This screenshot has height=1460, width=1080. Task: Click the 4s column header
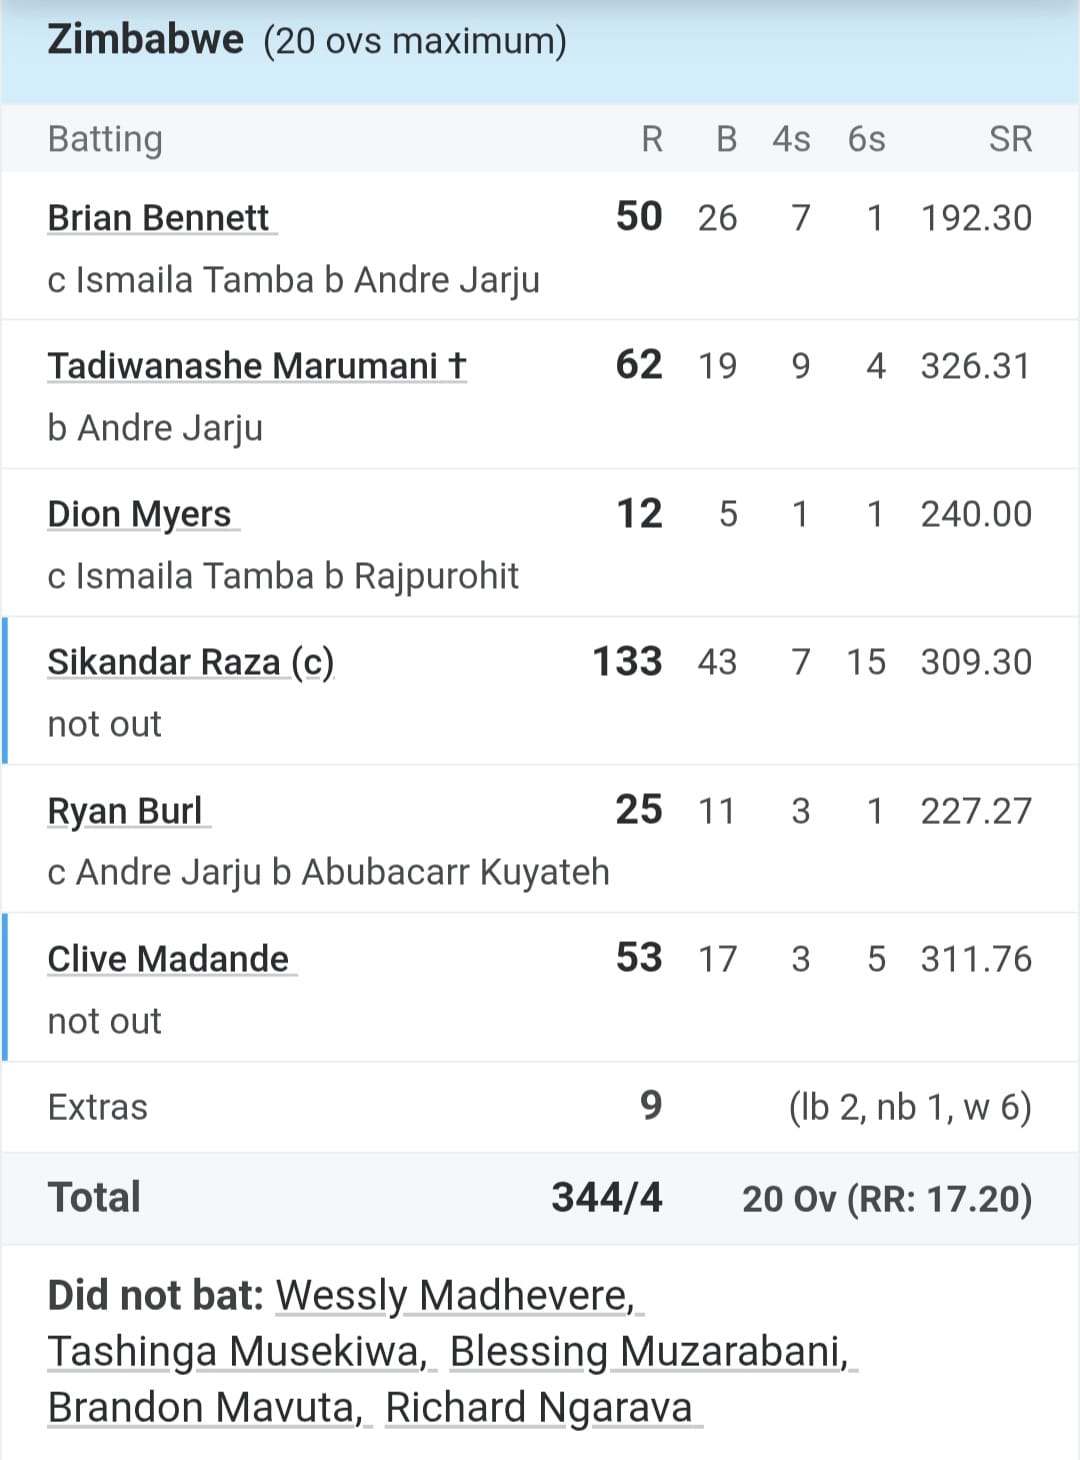point(791,139)
